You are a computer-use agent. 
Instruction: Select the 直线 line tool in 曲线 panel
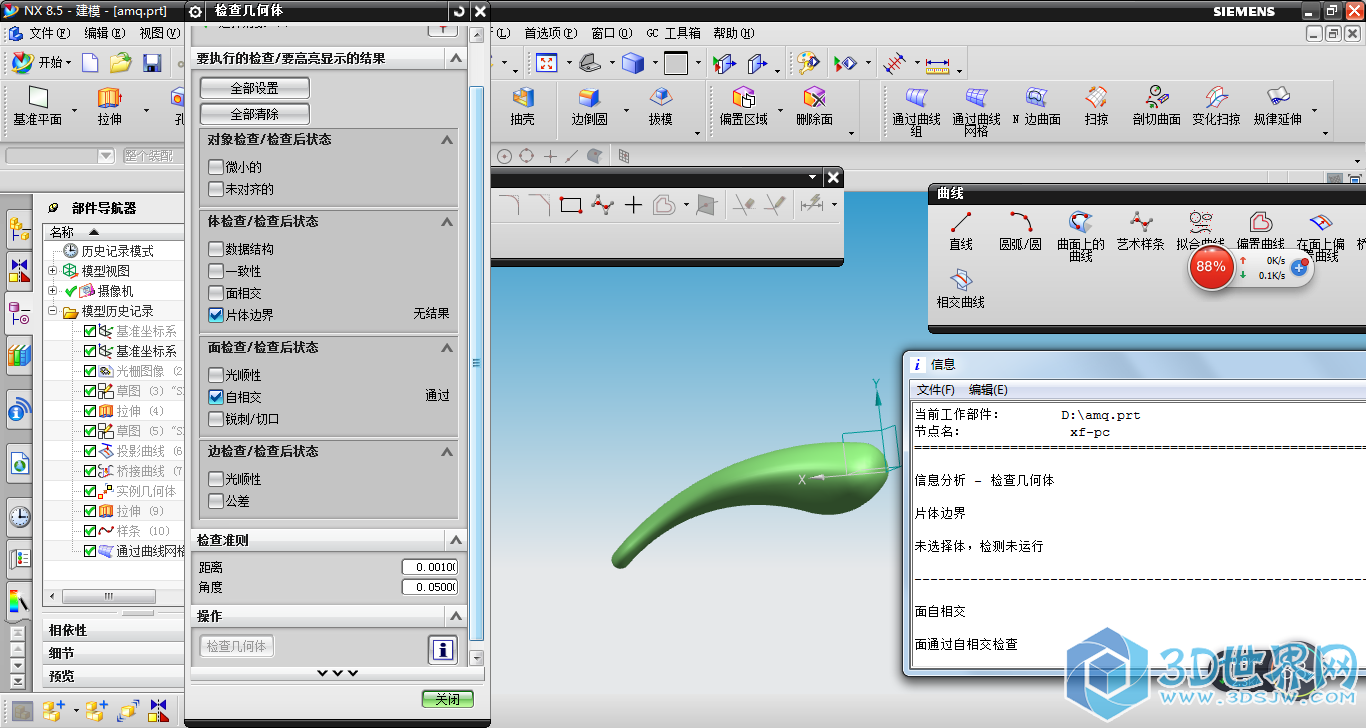(961, 230)
